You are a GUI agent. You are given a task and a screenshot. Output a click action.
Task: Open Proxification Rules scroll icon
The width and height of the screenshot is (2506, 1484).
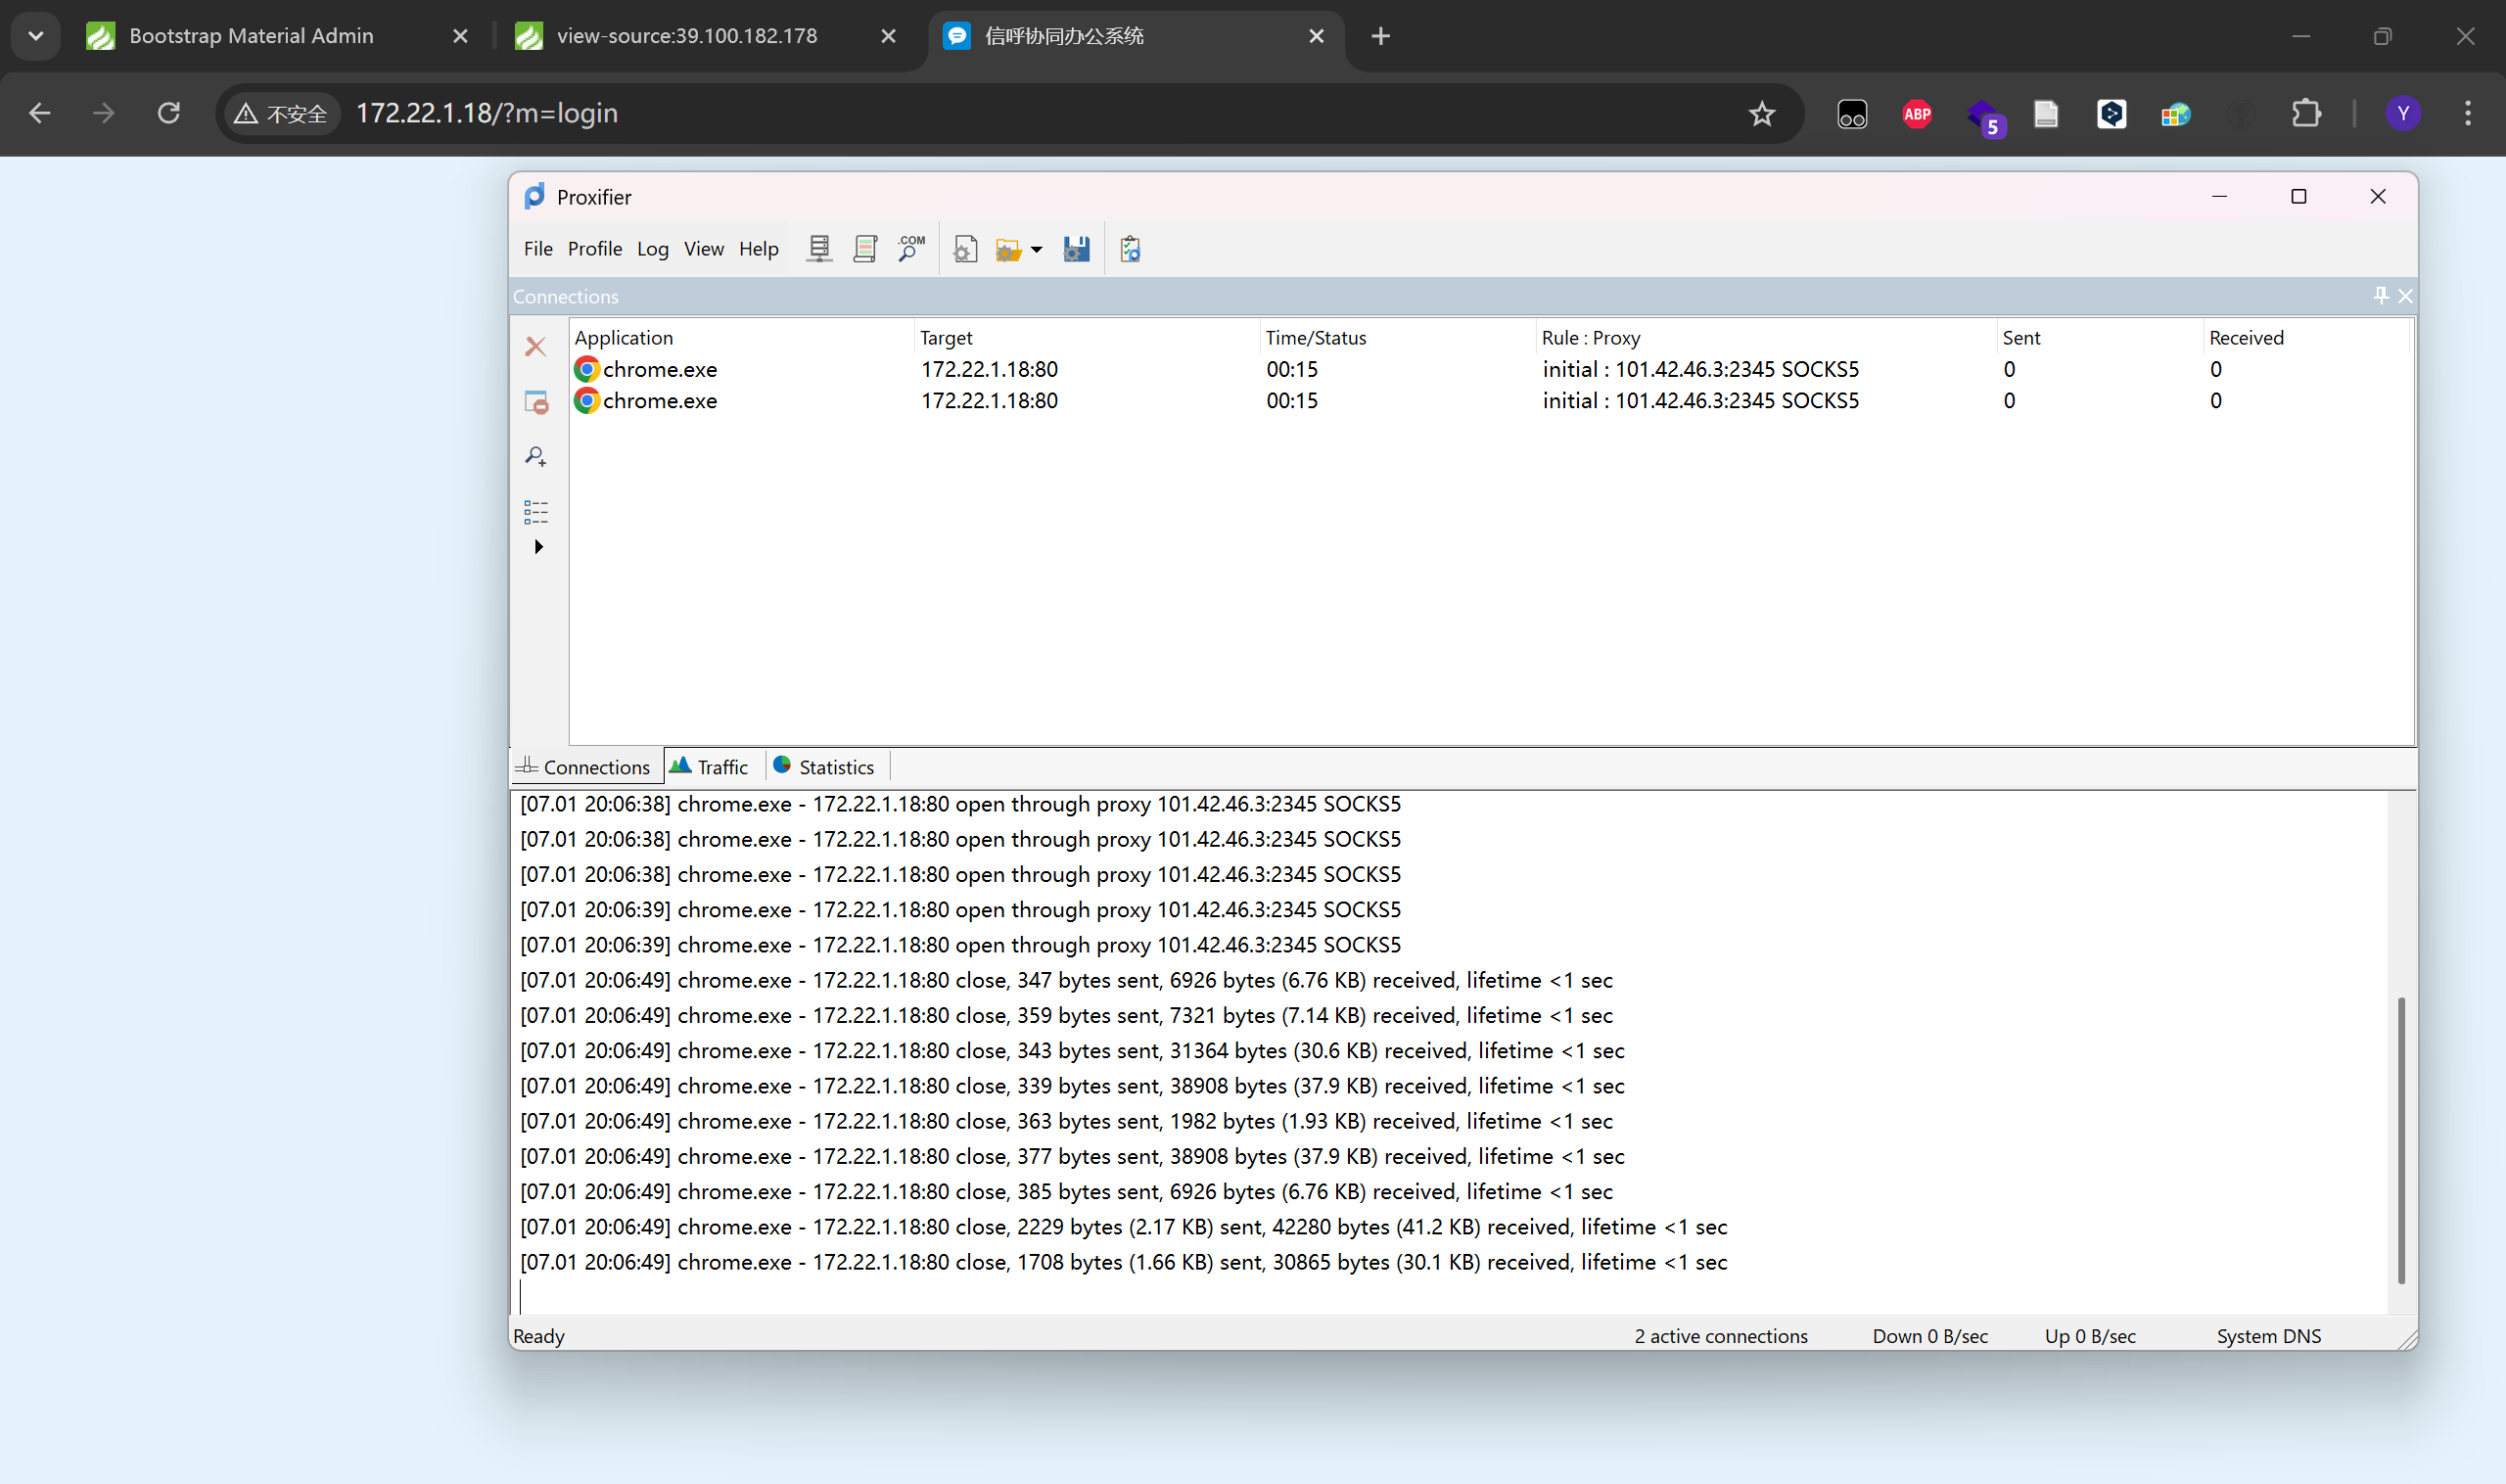[x=865, y=248]
